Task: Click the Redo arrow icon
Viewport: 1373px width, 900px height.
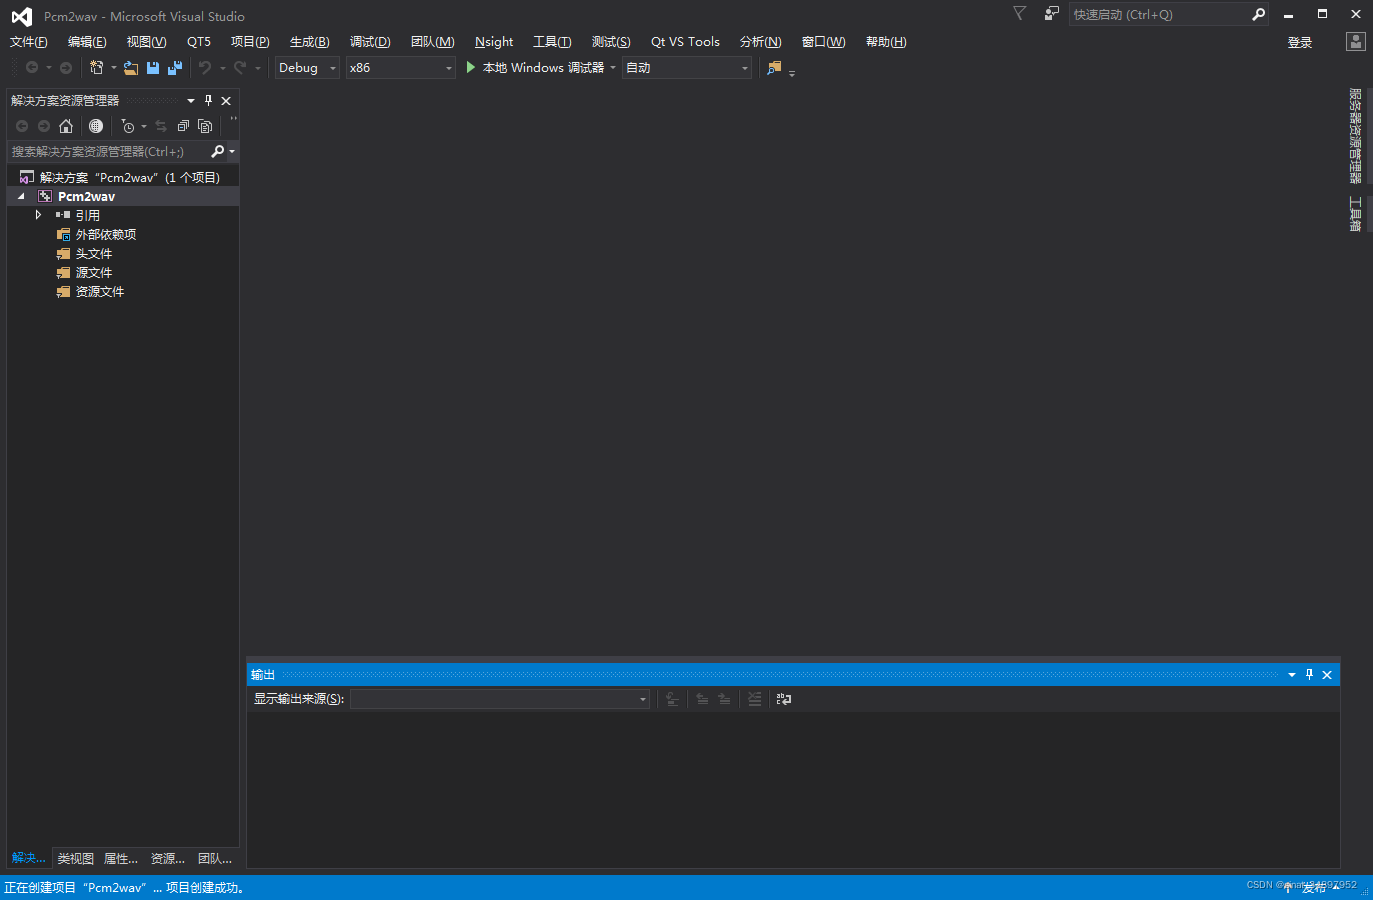Action: click(x=240, y=68)
